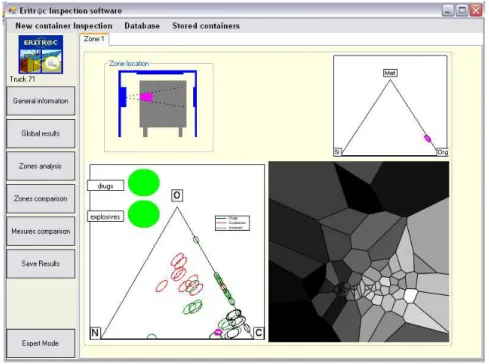Click the magenta marker near C vertex
Image resolution: width=489 pixels, height=364 pixels.
(218, 332)
